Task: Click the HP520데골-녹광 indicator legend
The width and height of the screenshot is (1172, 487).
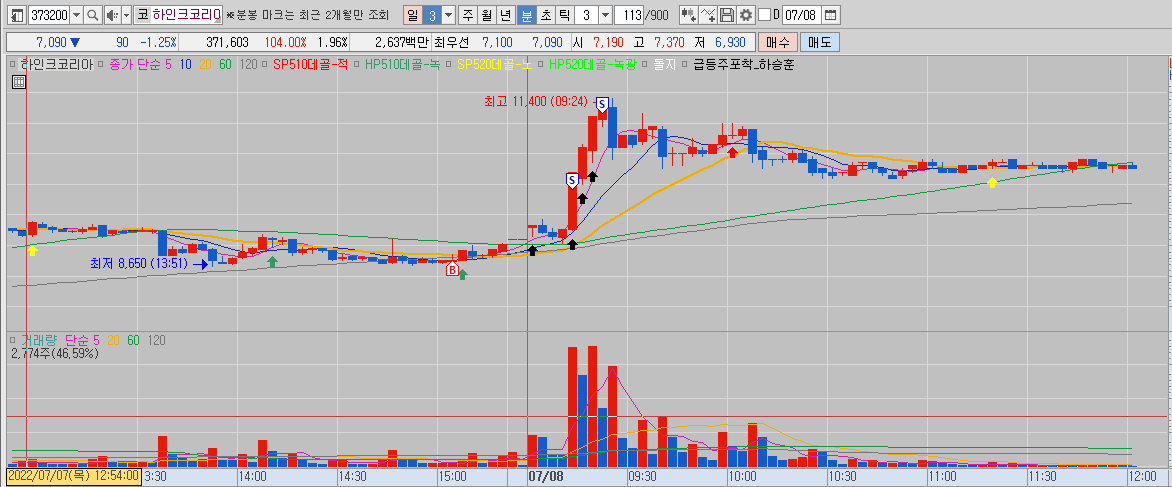Action: point(593,65)
